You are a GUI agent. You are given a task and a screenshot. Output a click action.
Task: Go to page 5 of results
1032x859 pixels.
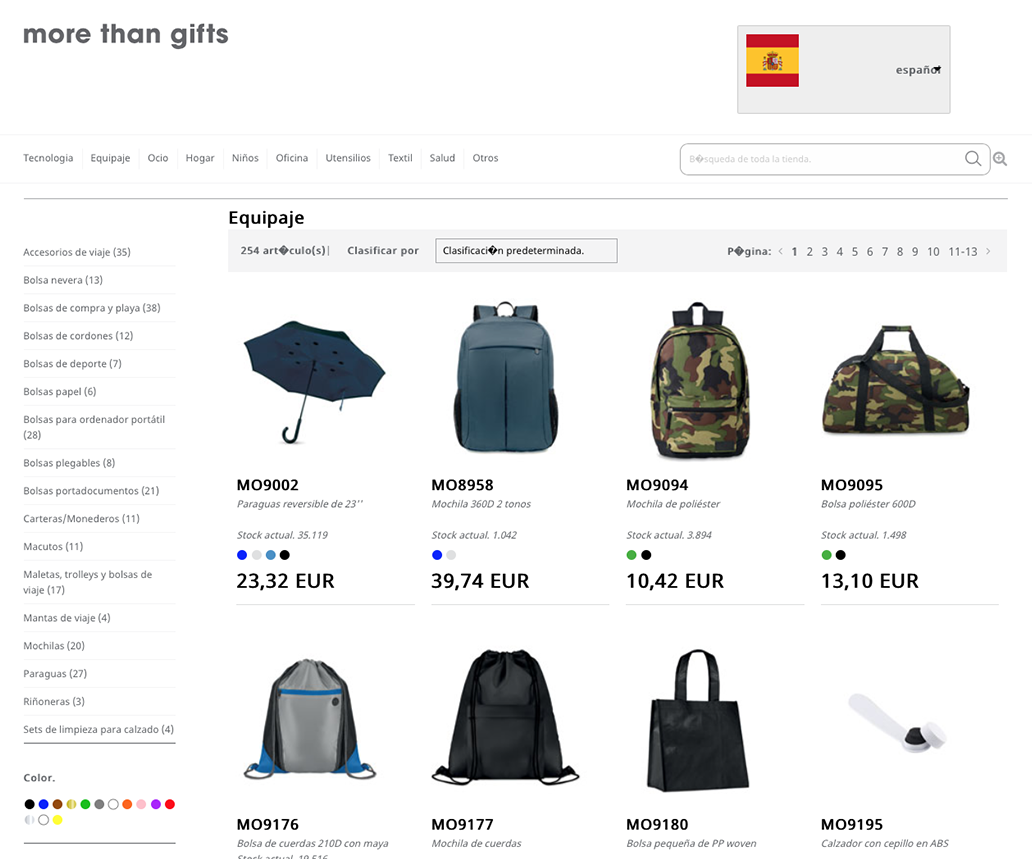click(x=854, y=251)
